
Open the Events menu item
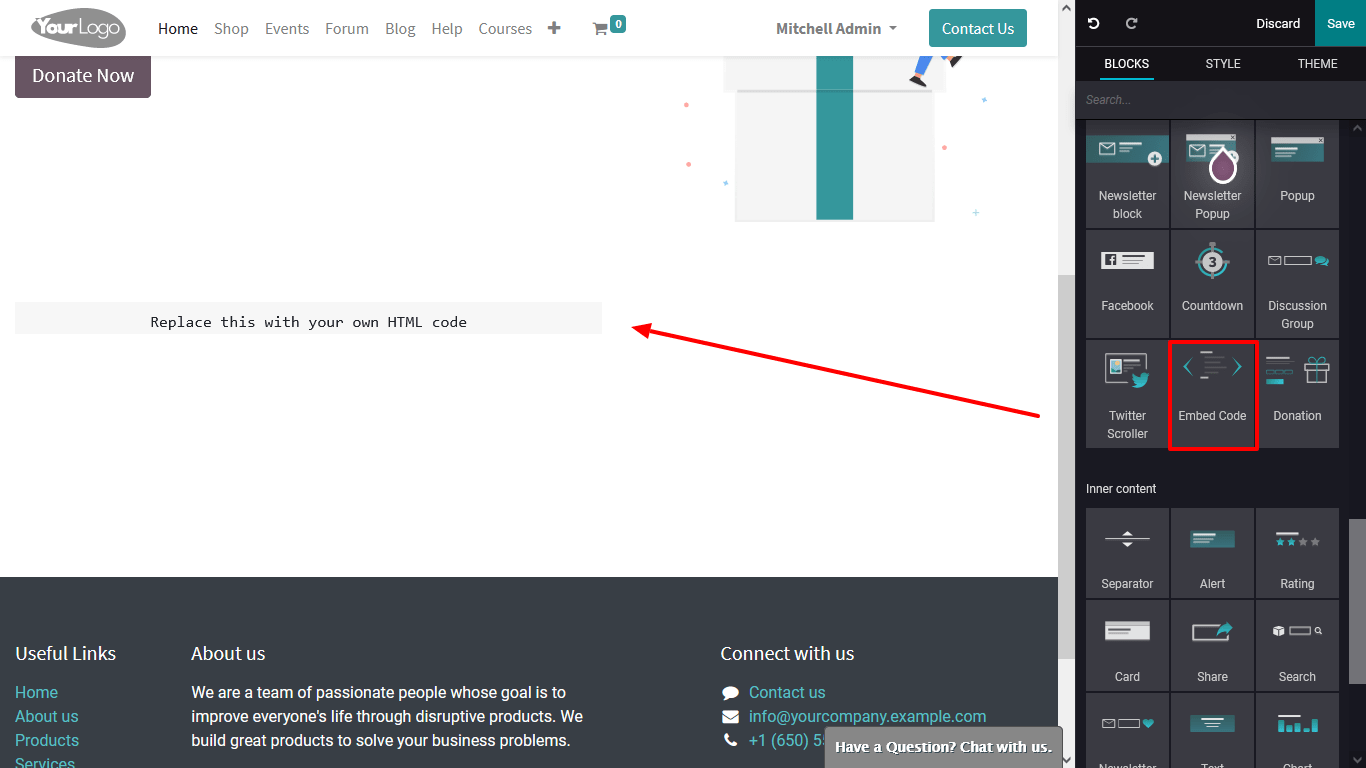point(287,28)
